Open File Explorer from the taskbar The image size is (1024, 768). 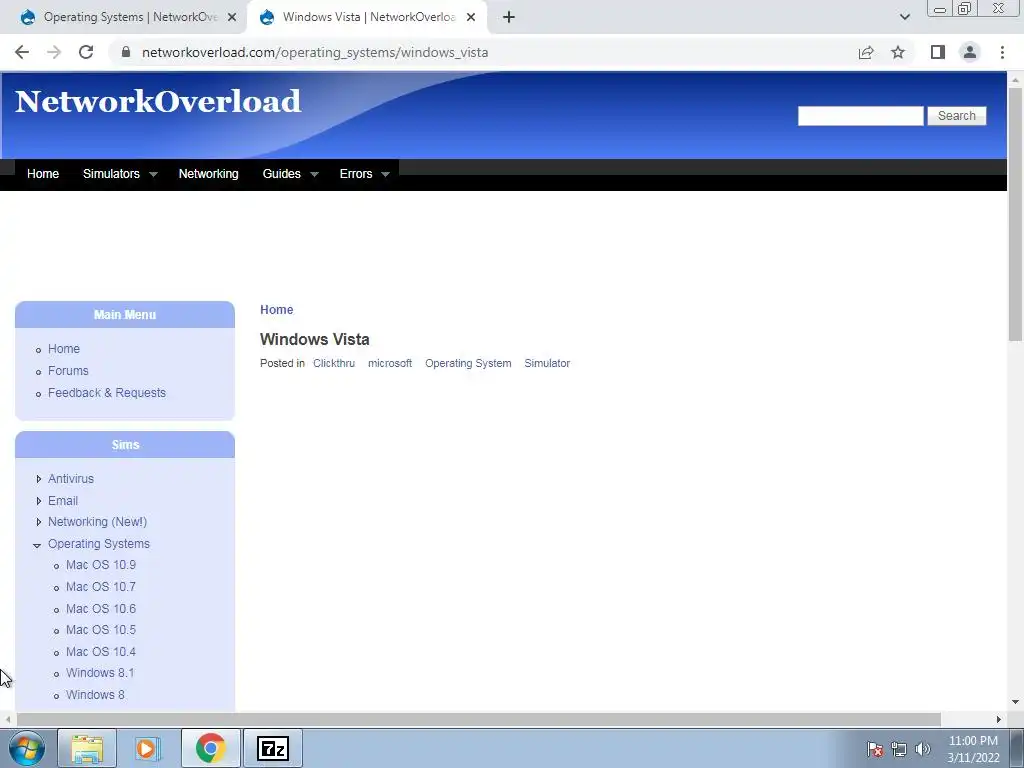pos(87,748)
